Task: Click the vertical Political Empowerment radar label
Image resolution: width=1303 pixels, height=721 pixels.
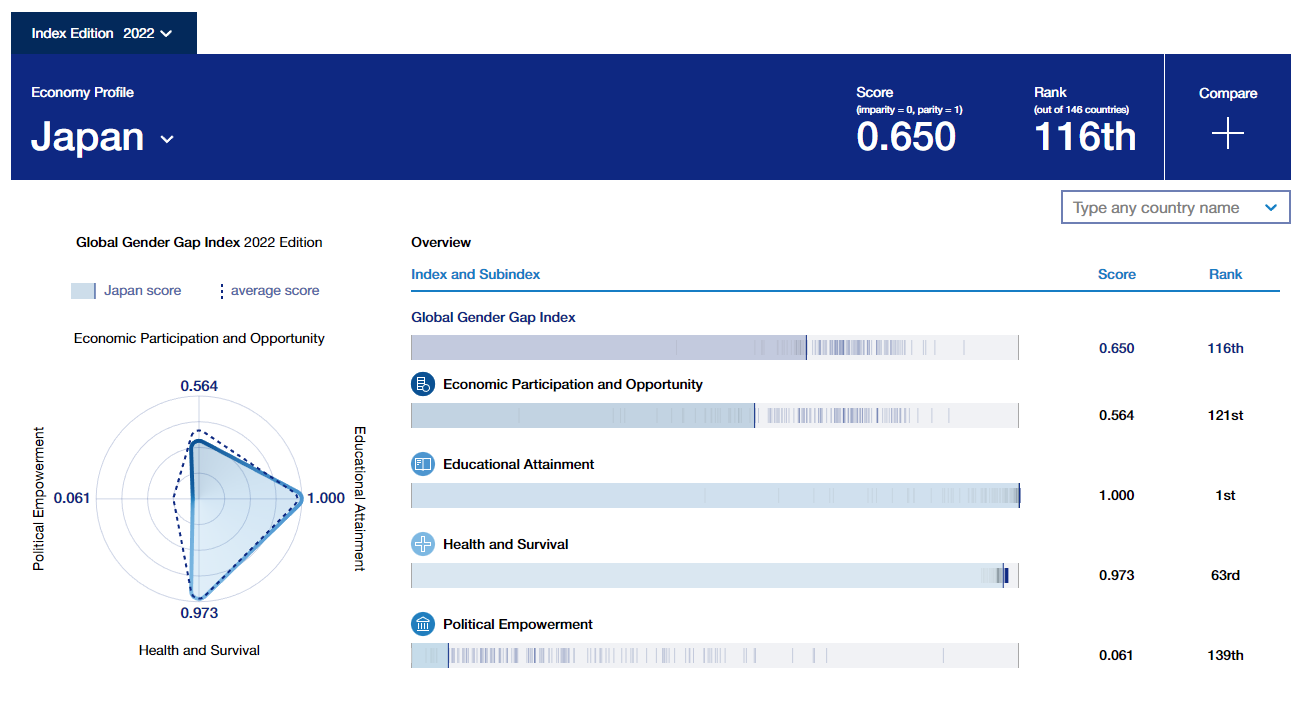Action: click(x=39, y=499)
